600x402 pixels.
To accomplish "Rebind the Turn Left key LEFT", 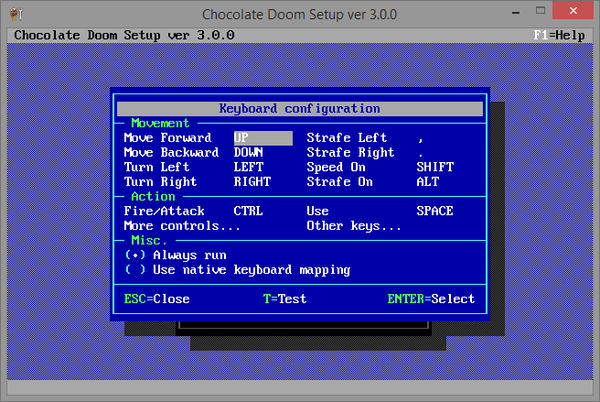I will 248,167.
